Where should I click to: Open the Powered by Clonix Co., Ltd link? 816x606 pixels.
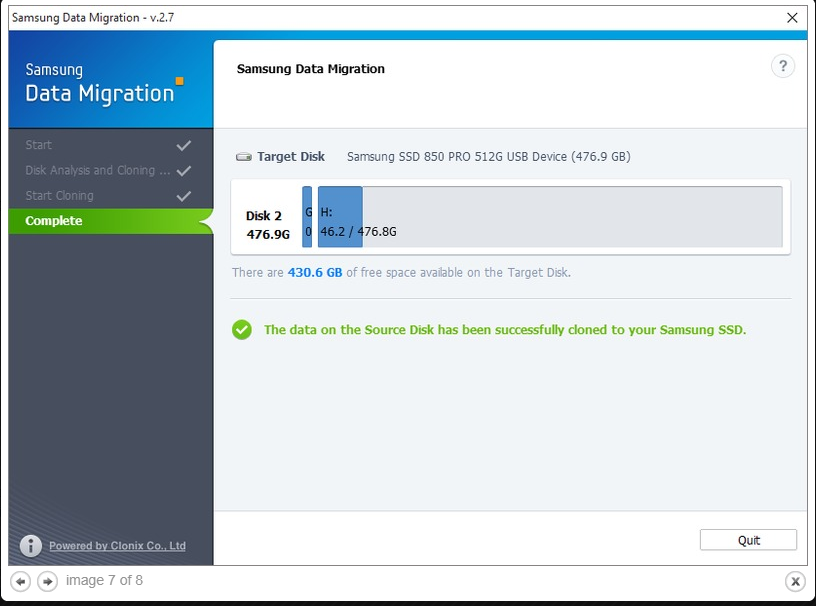tap(117, 546)
